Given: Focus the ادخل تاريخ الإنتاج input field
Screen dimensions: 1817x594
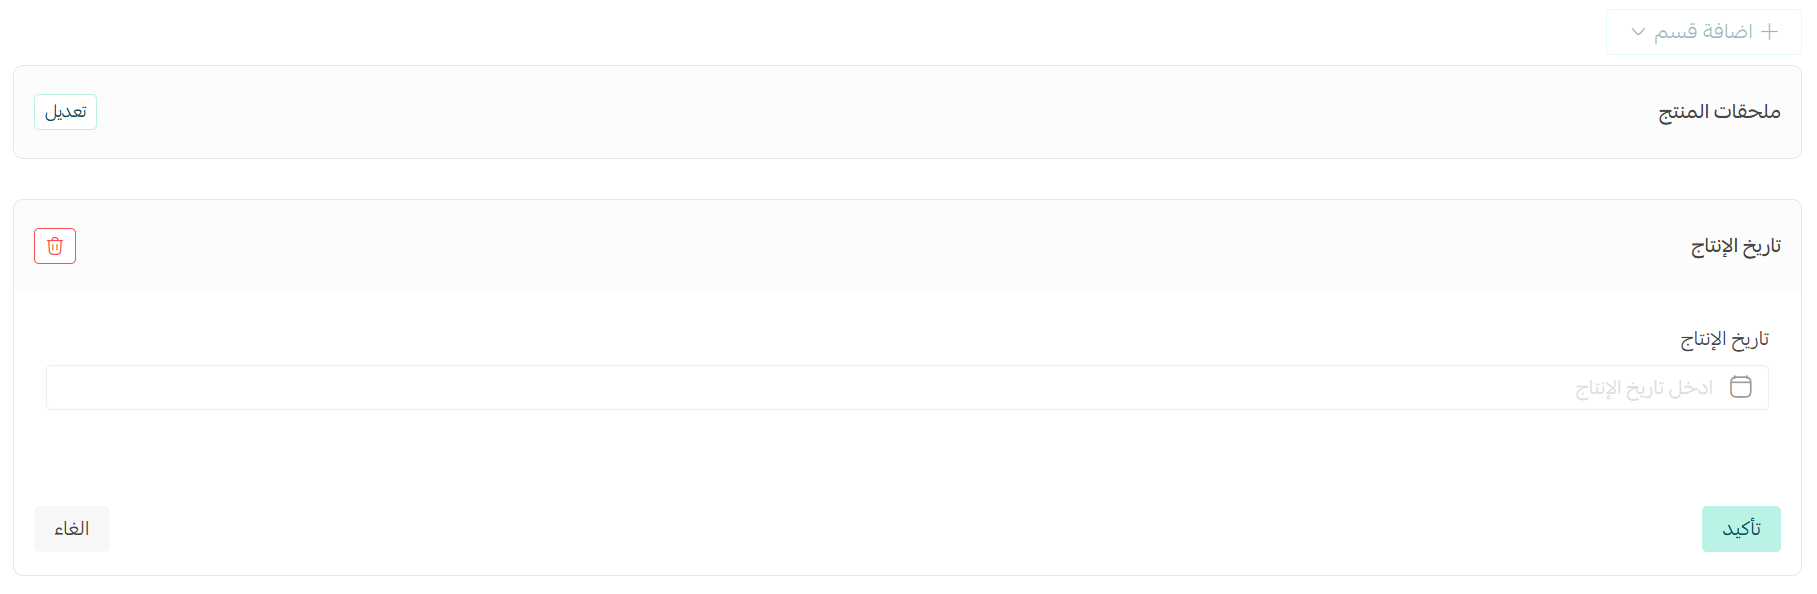Looking at the screenshot, I should [x=907, y=387].
